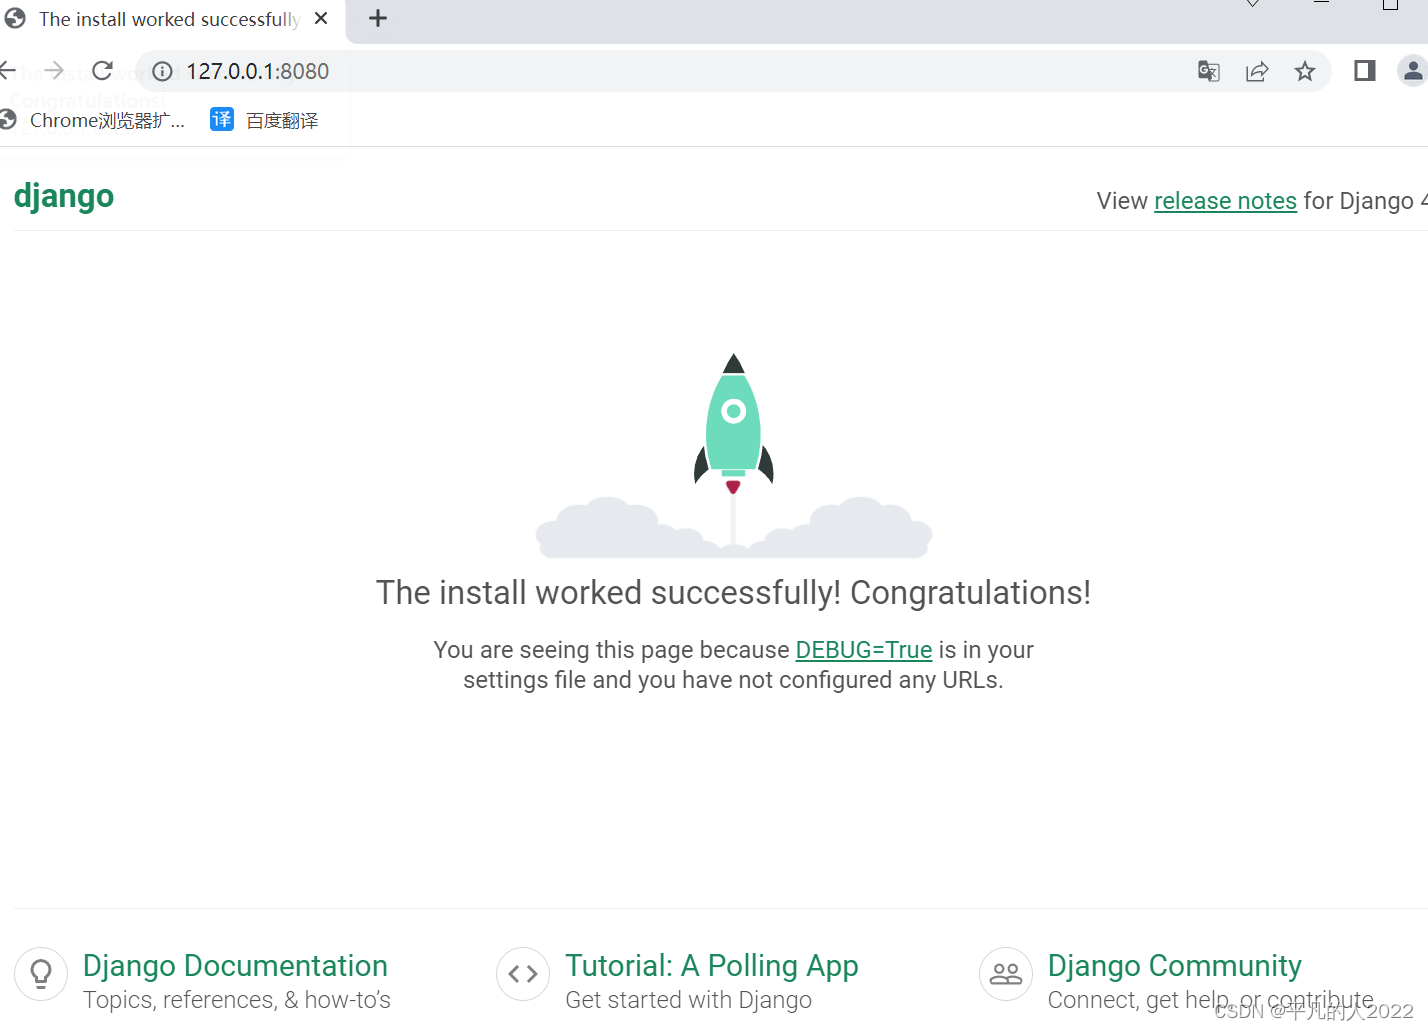The image size is (1428, 1031).
Task: Go forward with the forward arrow
Action: pyautogui.click(x=54, y=71)
